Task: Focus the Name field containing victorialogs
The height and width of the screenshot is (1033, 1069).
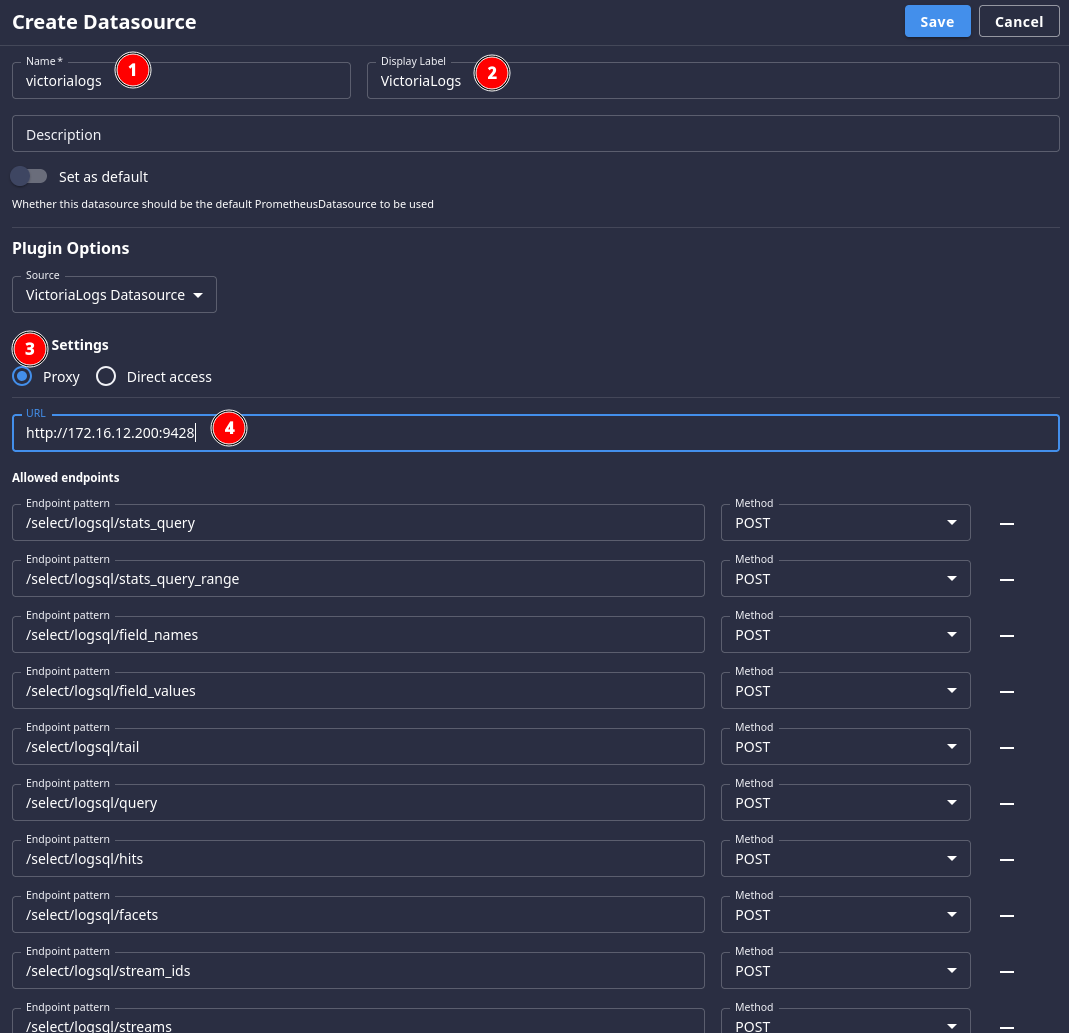Action: click(181, 80)
